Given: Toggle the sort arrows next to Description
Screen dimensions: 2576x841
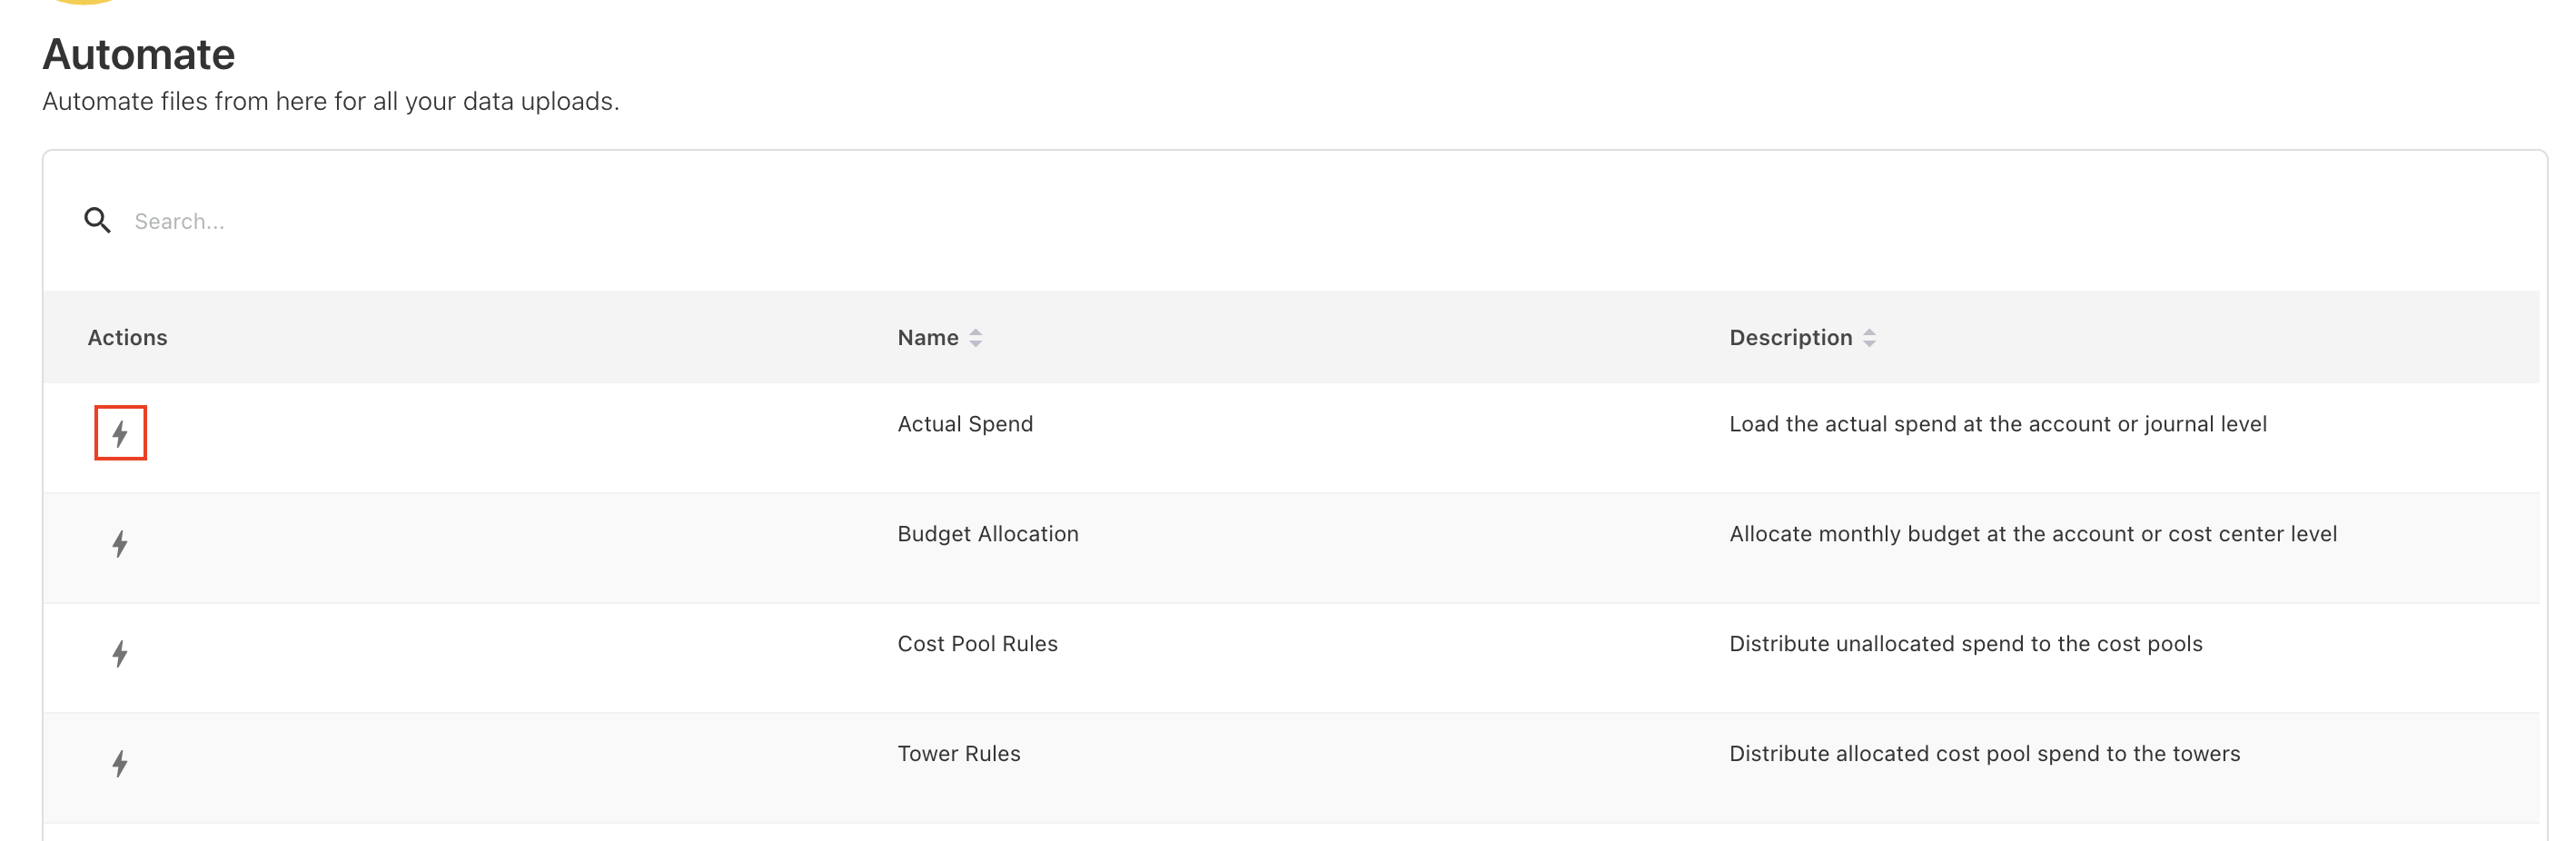Looking at the screenshot, I should (x=1869, y=338).
